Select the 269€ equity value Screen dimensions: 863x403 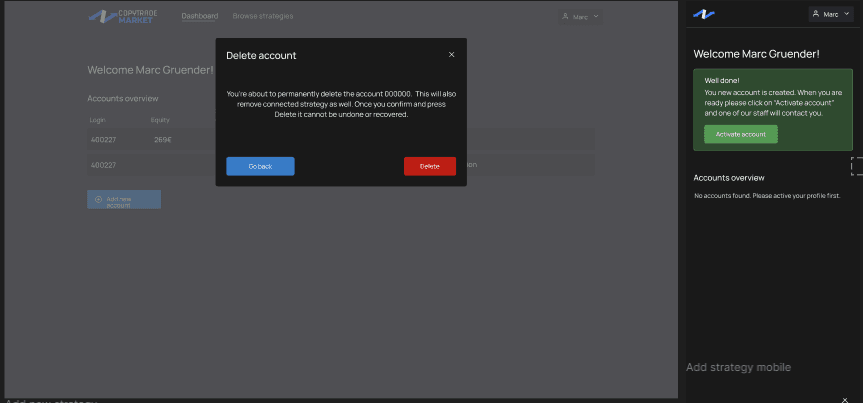(x=163, y=140)
